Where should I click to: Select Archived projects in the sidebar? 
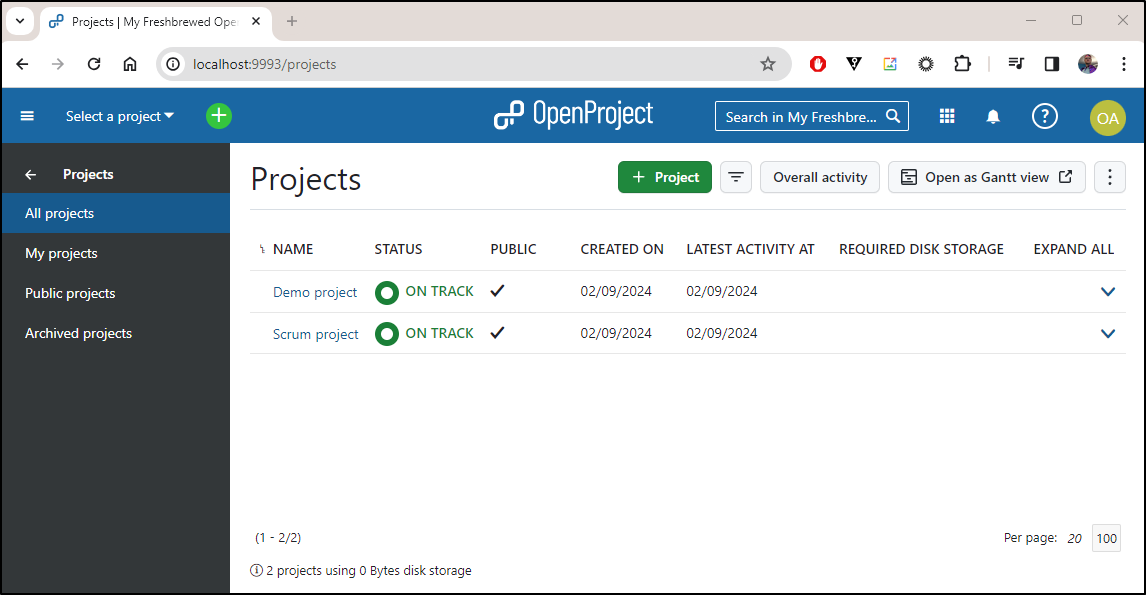[x=116, y=333]
